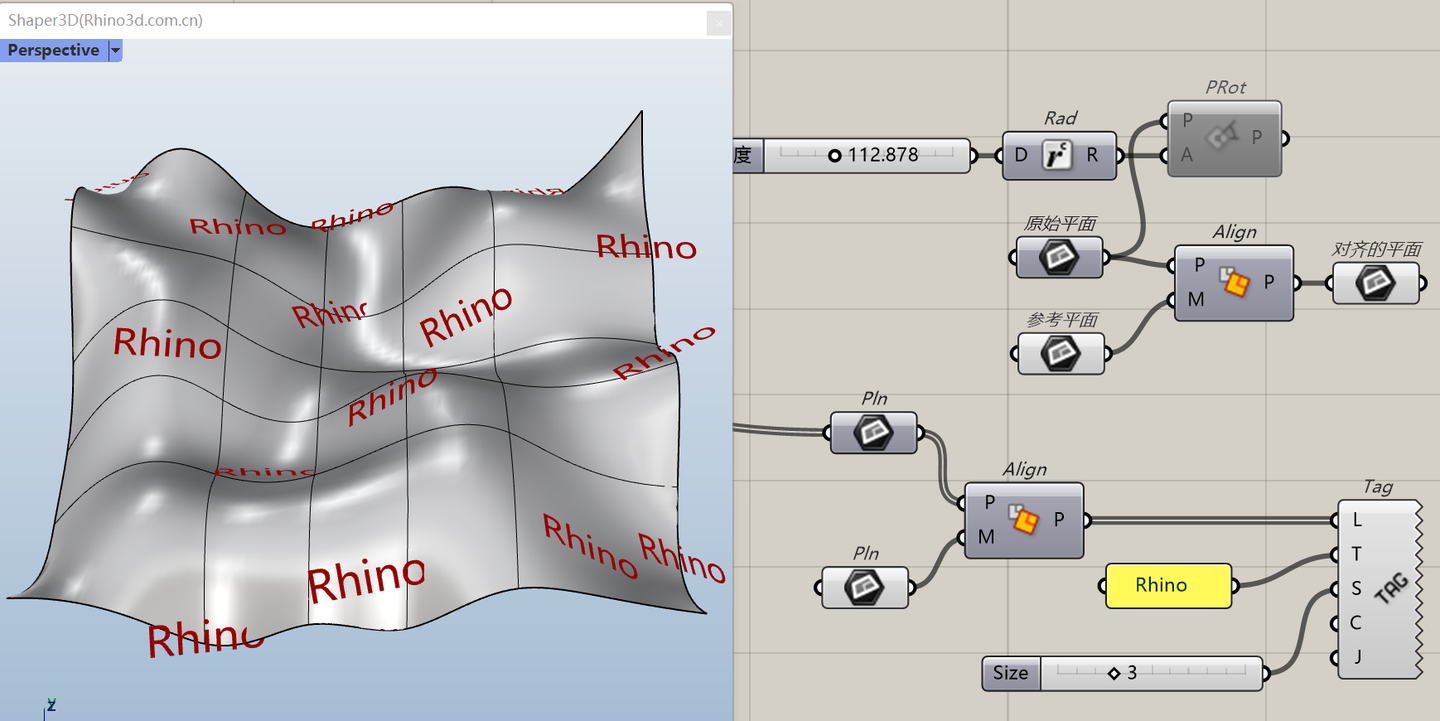This screenshot has height=721, width=1440.
Task: Click the upper Align component icon
Action: point(1234,283)
